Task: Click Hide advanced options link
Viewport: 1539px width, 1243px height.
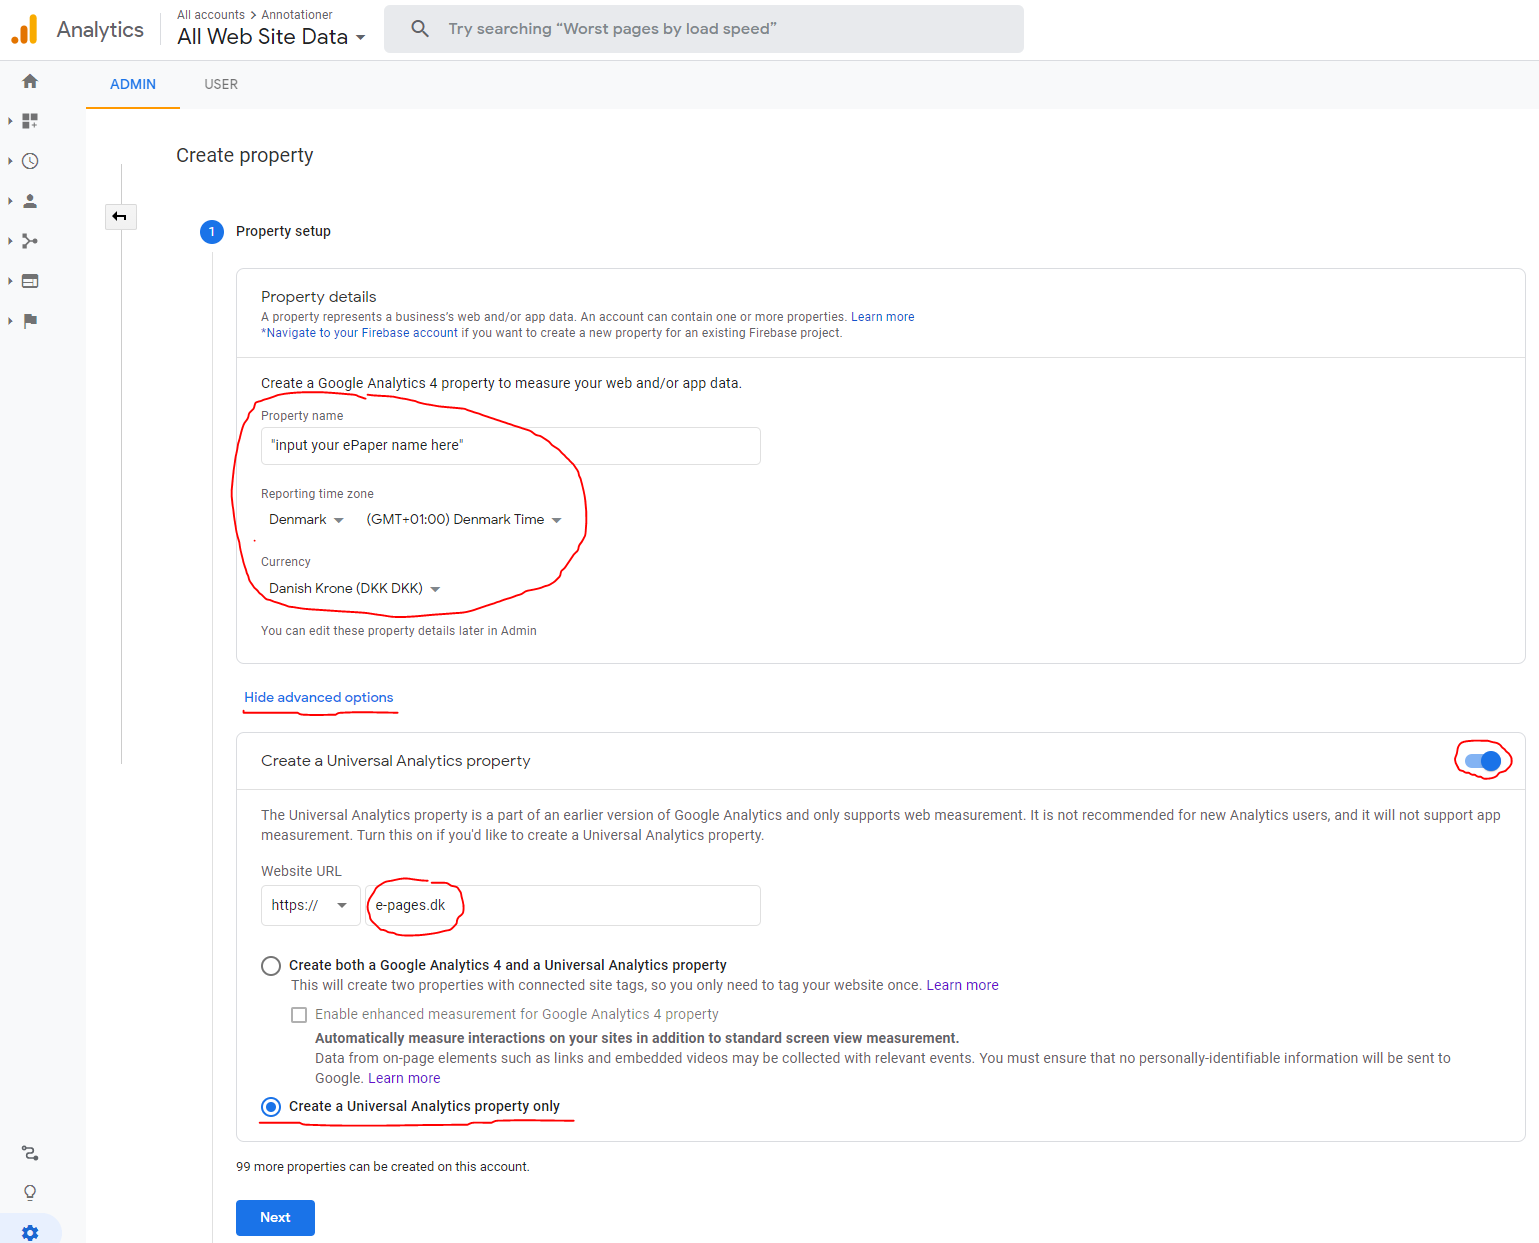Action: point(319,697)
